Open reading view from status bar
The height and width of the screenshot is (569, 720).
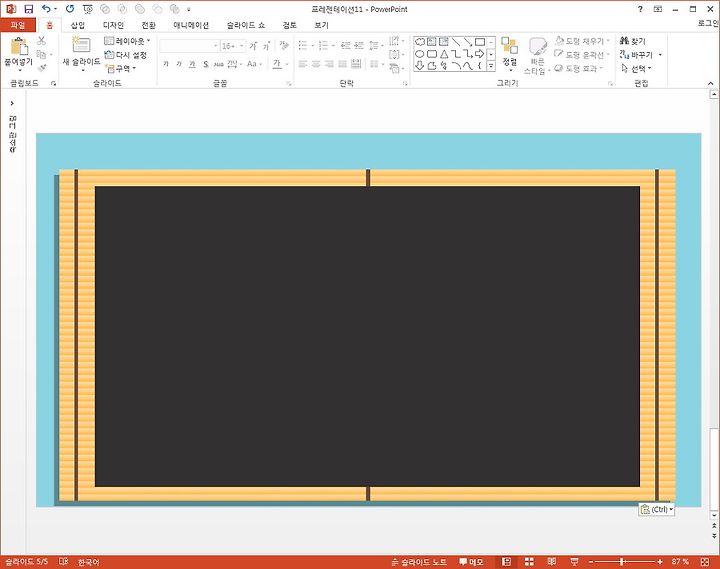click(552, 562)
